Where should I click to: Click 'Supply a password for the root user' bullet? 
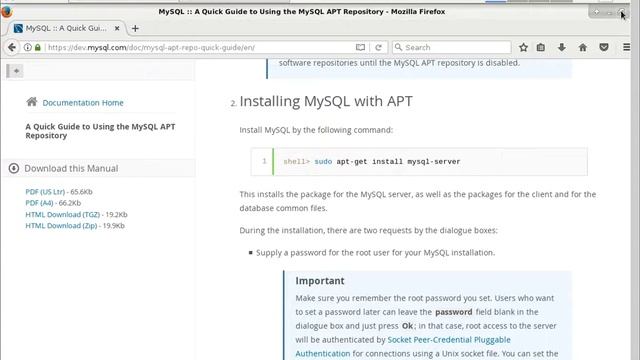point(375,253)
